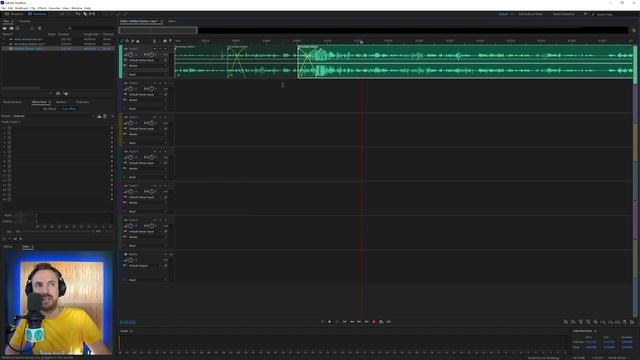Switch to Waveform editor view
Screen dimensions: 640x360
[14, 14]
